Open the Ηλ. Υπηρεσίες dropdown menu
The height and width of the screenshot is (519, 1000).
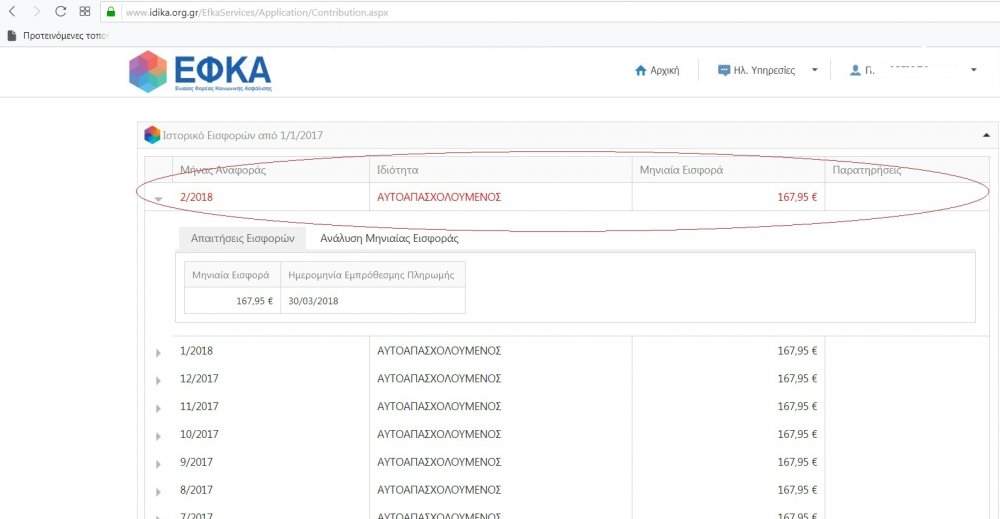[766, 71]
